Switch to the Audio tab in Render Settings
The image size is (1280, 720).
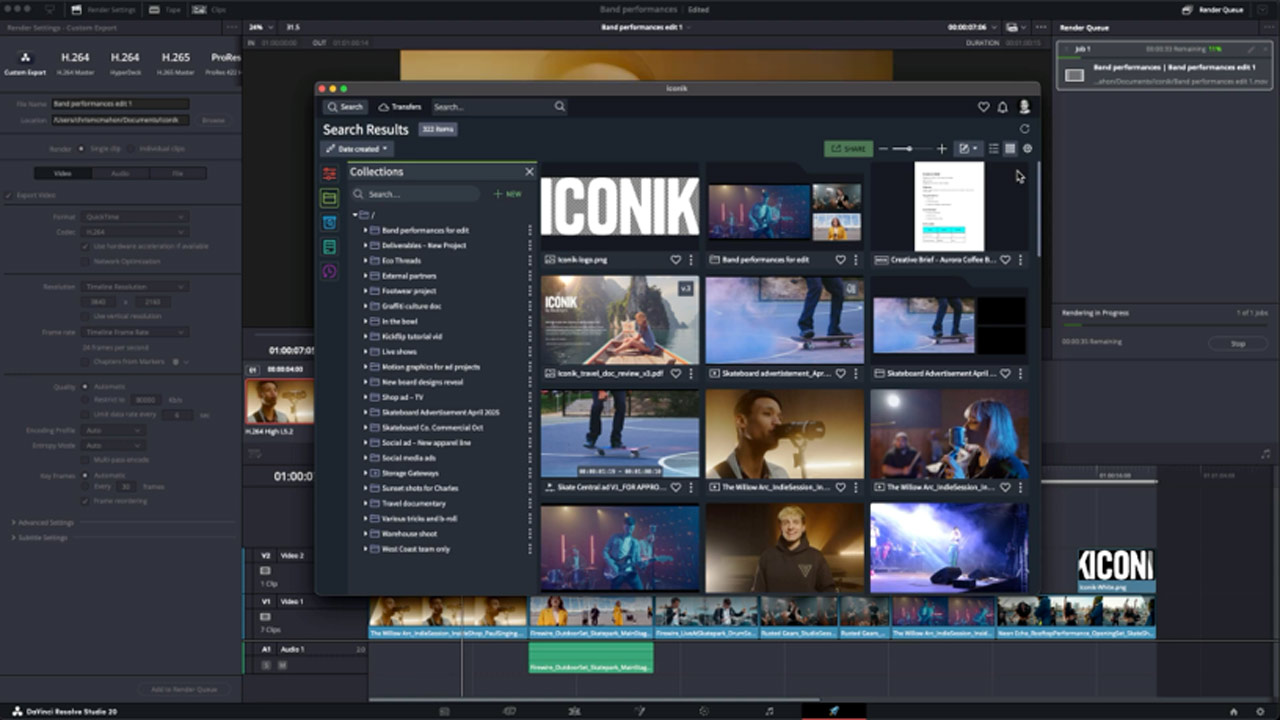pos(120,173)
